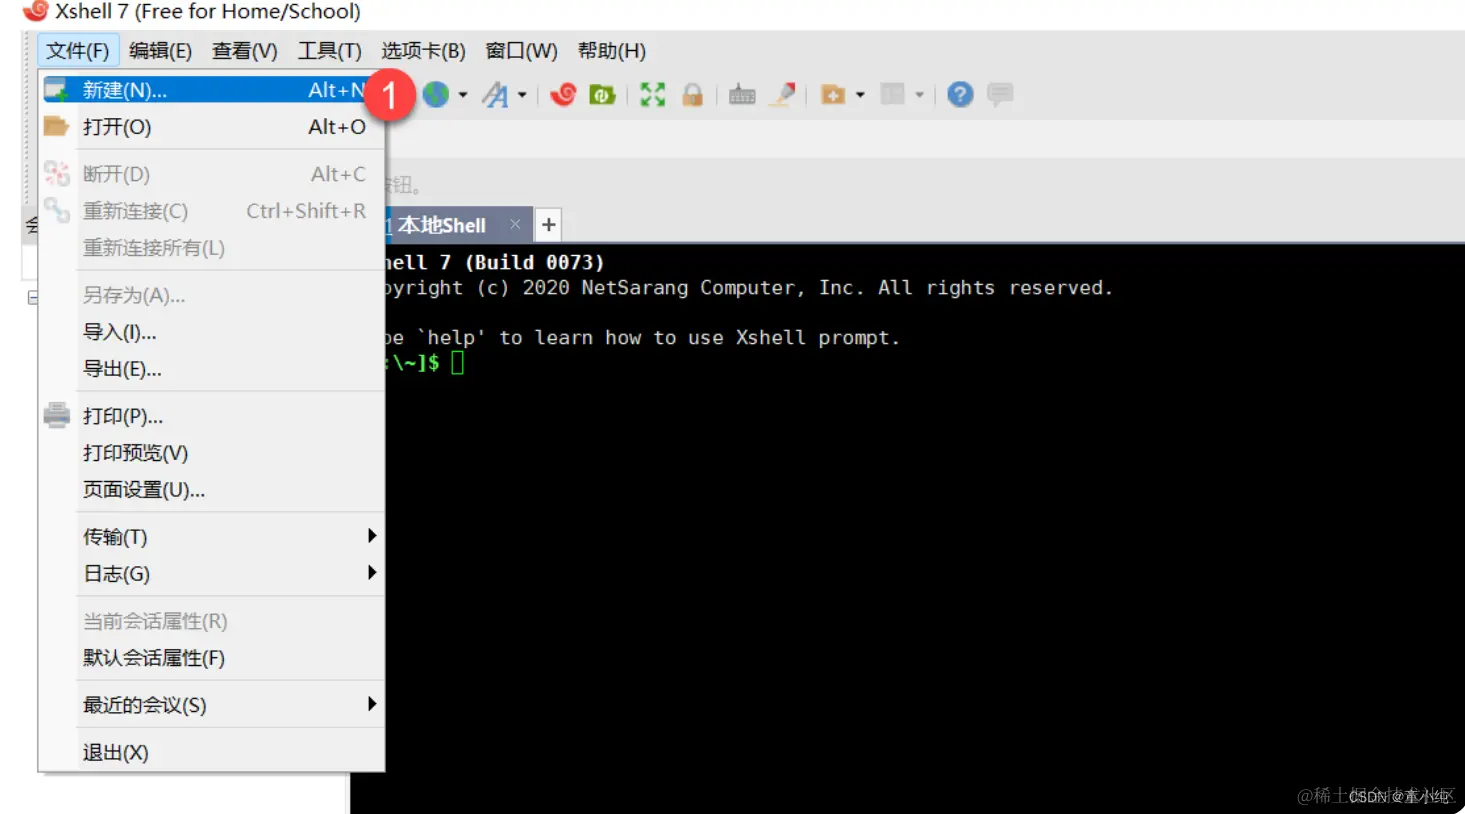Screen dimensions: 1465x814
Task: Open the globe icon dropdown arrow
Action: pos(462,95)
